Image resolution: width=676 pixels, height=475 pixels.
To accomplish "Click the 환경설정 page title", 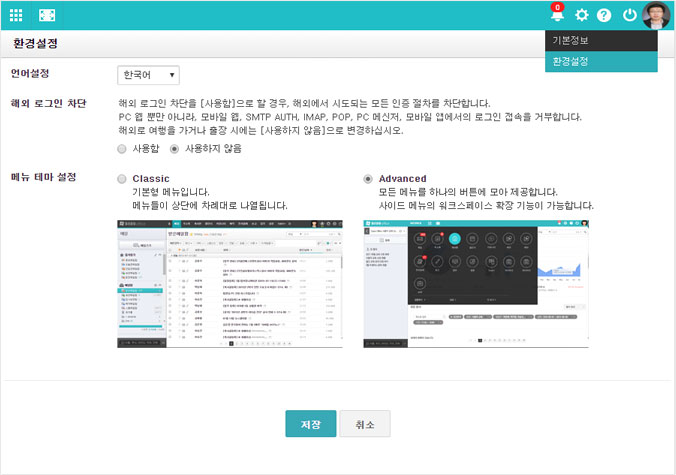I will 35,43.
